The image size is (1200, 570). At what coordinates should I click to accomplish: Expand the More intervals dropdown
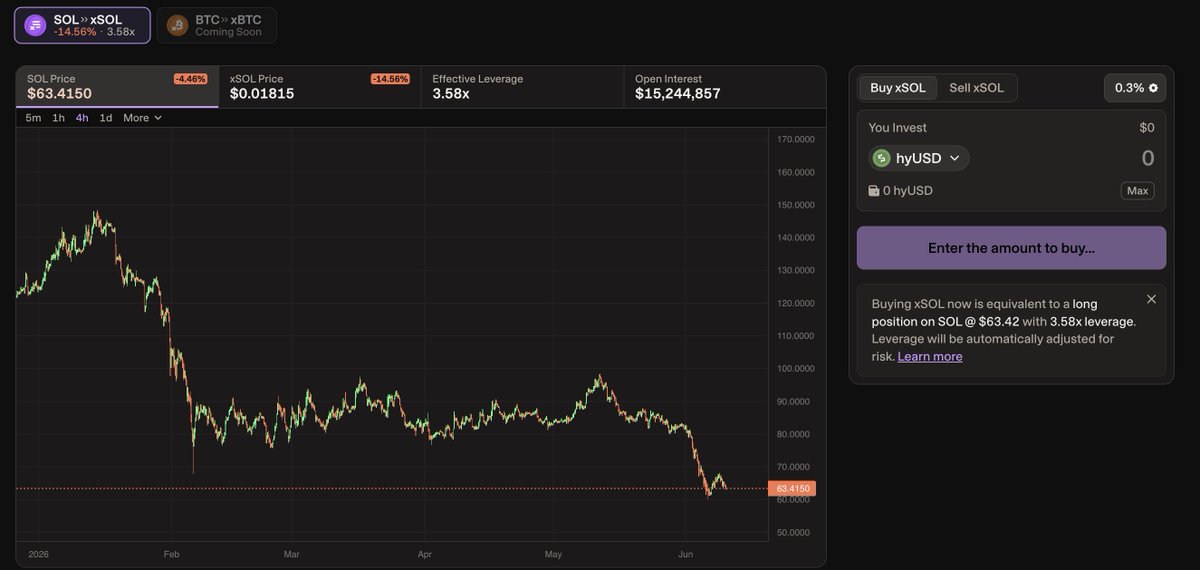pos(142,118)
